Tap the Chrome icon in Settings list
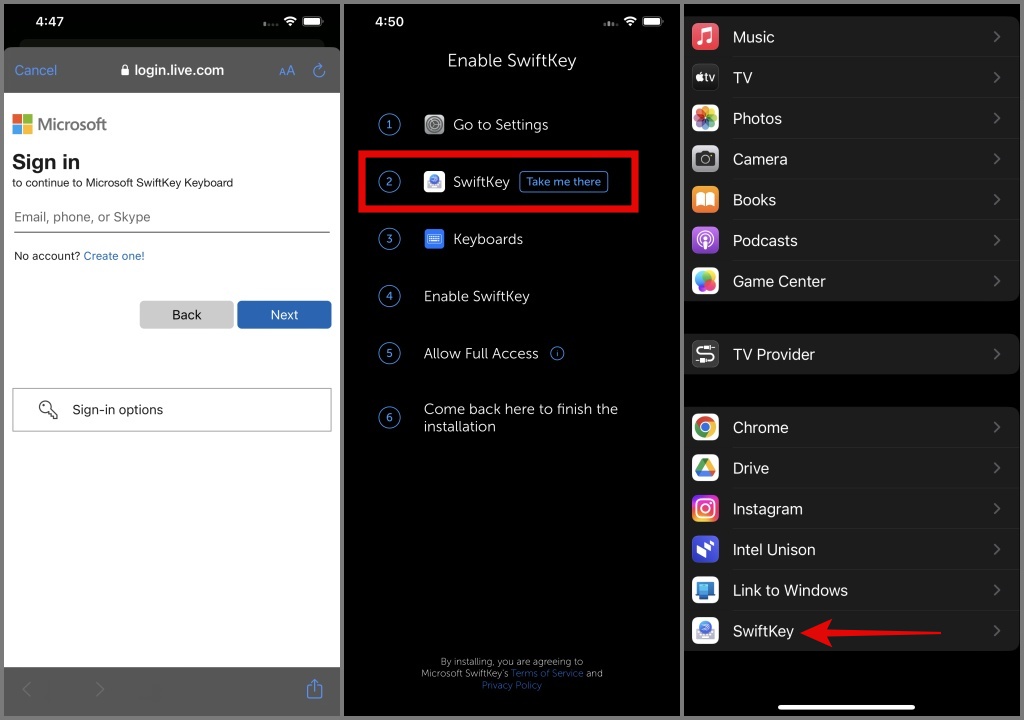 [705, 427]
